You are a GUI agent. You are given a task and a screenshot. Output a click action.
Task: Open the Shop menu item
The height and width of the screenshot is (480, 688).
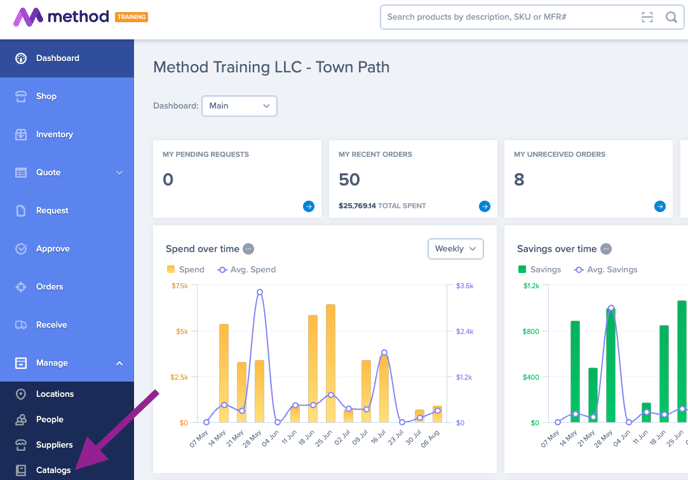[67, 97]
